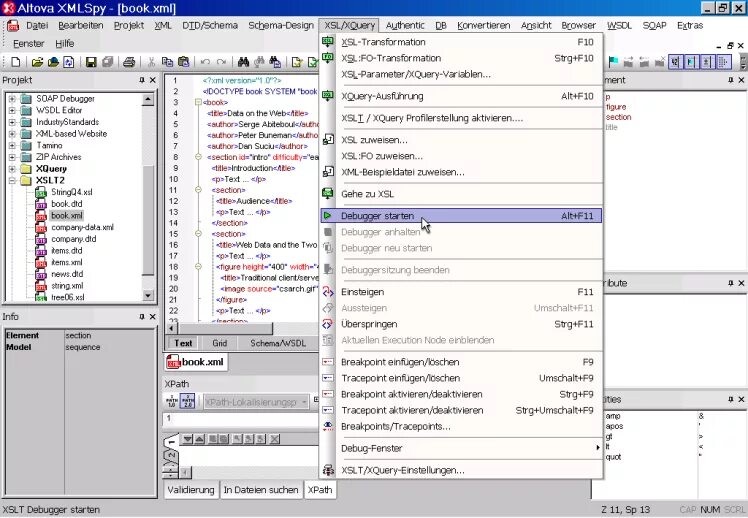The image size is (748, 518).
Task: Collapse the XSLT2 project folder
Action: [x=12, y=180]
